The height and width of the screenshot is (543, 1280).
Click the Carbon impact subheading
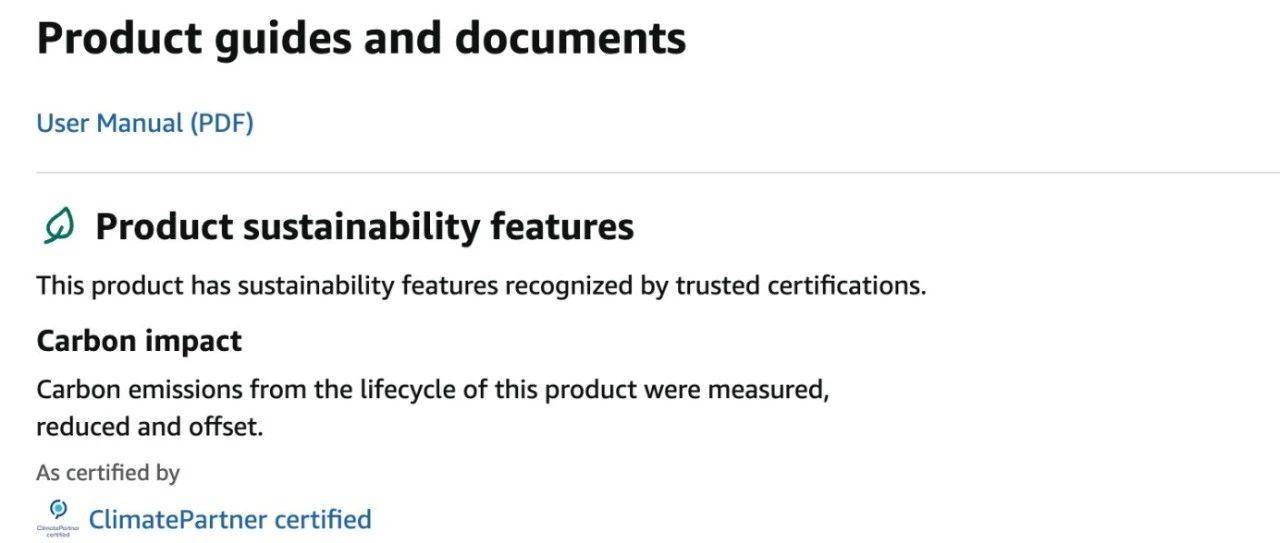tap(139, 341)
